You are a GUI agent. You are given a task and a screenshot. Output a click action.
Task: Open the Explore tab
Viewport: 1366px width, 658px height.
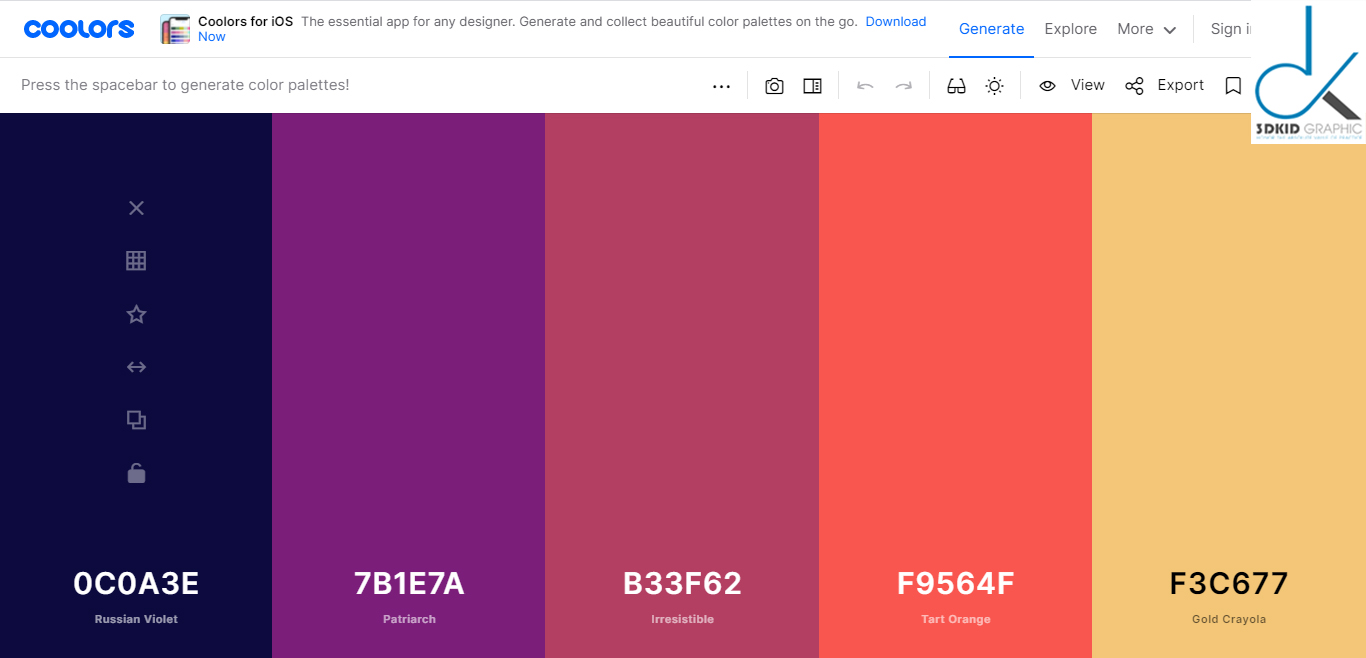[x=1071, y=29]
